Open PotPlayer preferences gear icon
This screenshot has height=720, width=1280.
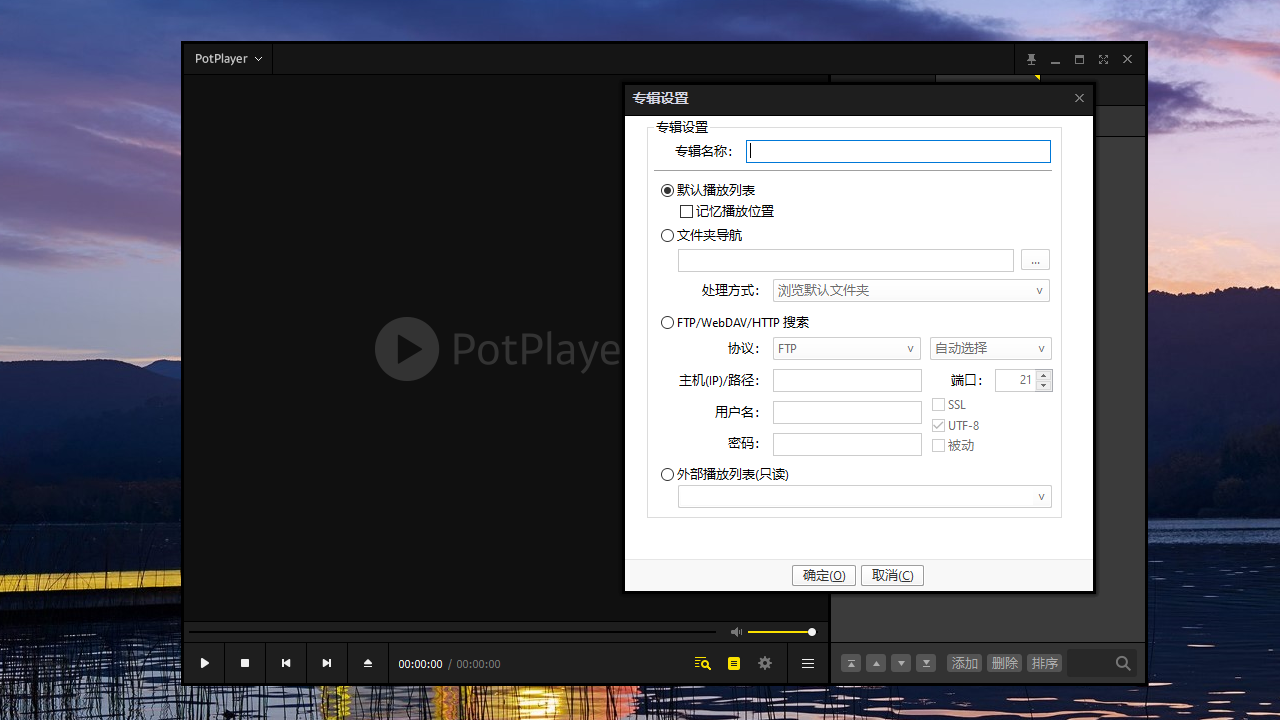(764, 663)
